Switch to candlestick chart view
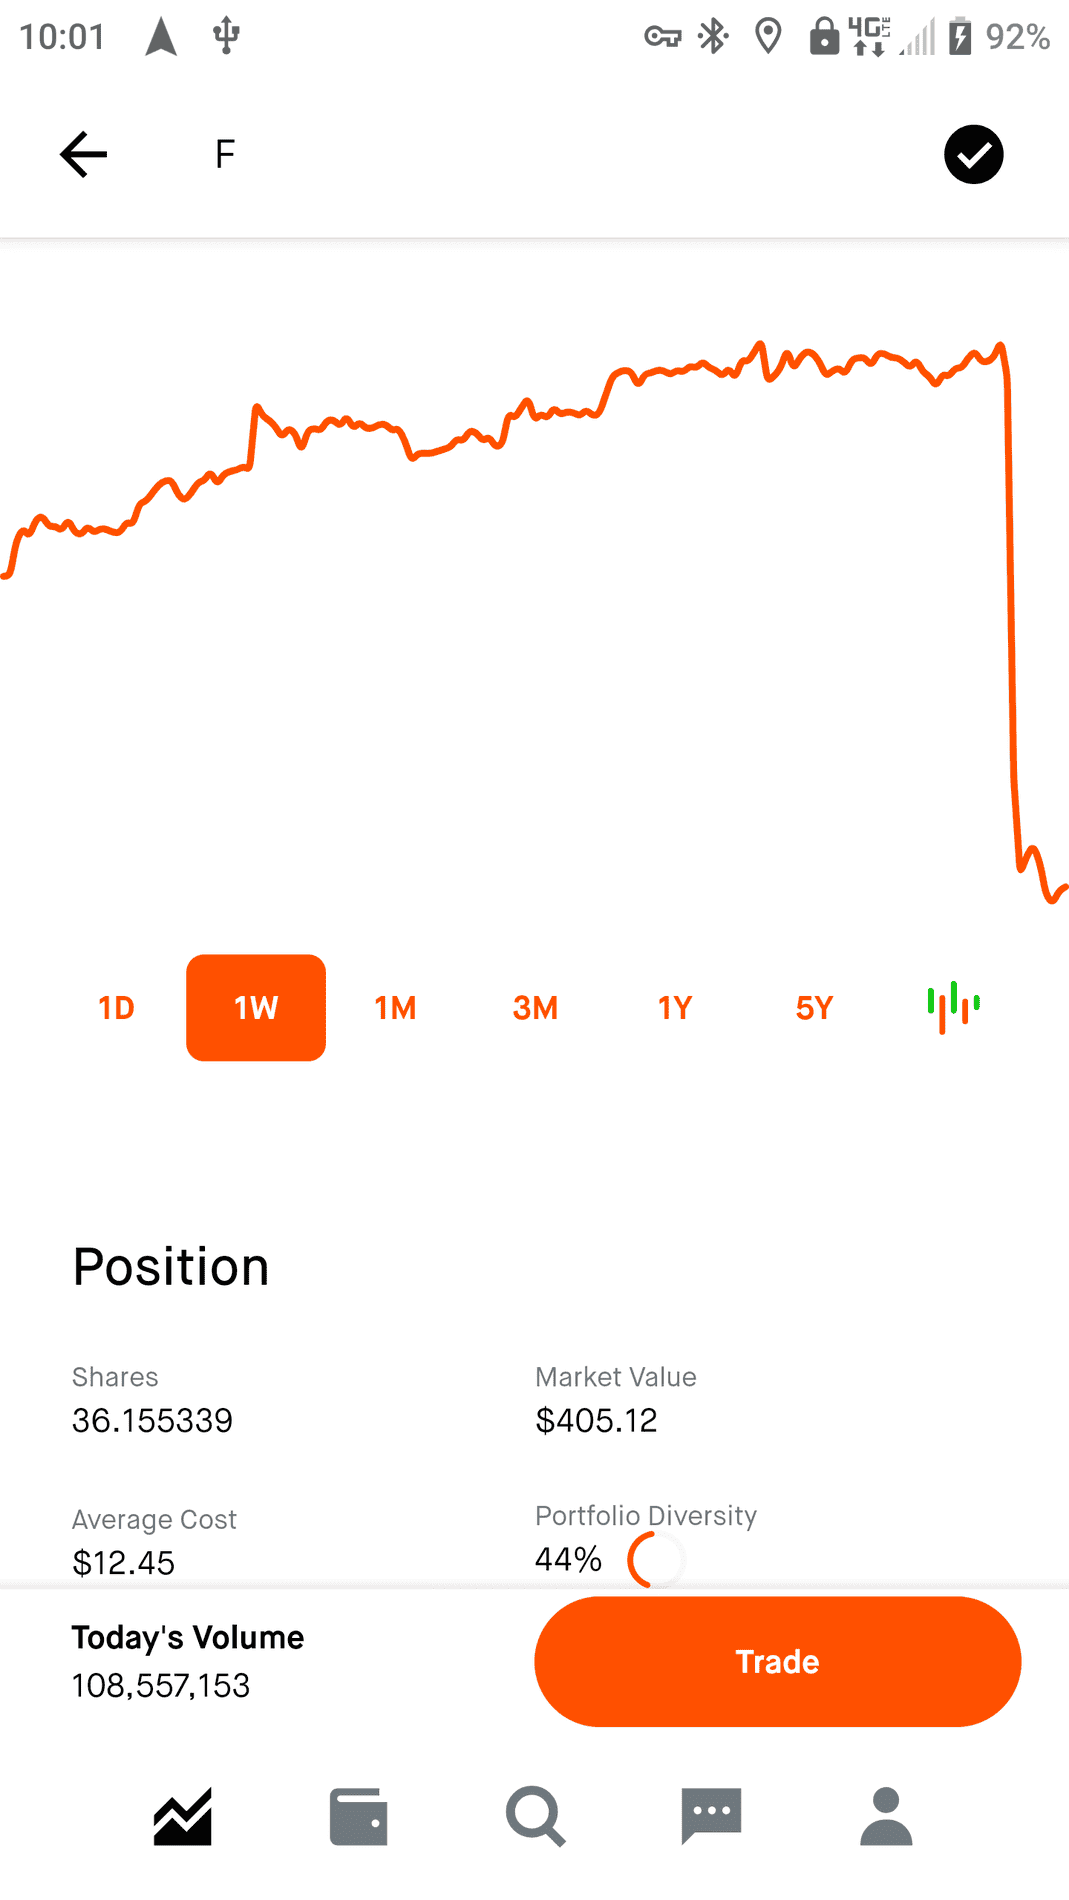Image resolution: width=1069 pixels, height=1900 pixels. pyautogui.click(x=953, y=1007)
